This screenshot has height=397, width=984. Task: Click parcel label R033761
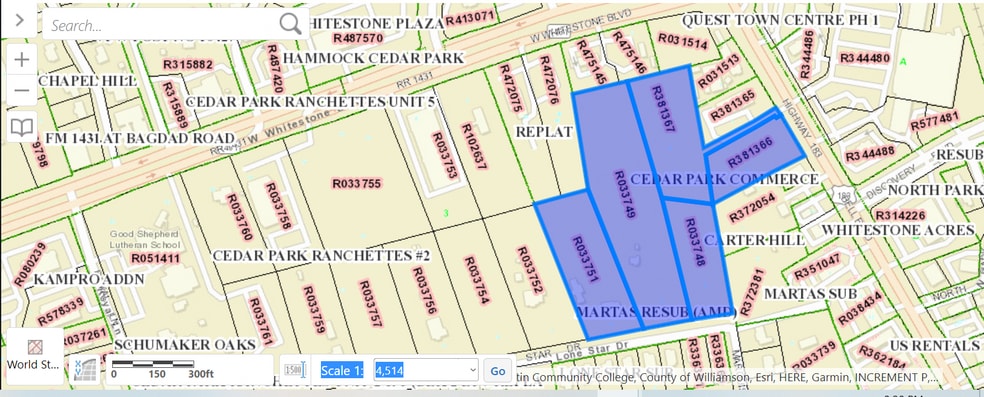[261, 321]
